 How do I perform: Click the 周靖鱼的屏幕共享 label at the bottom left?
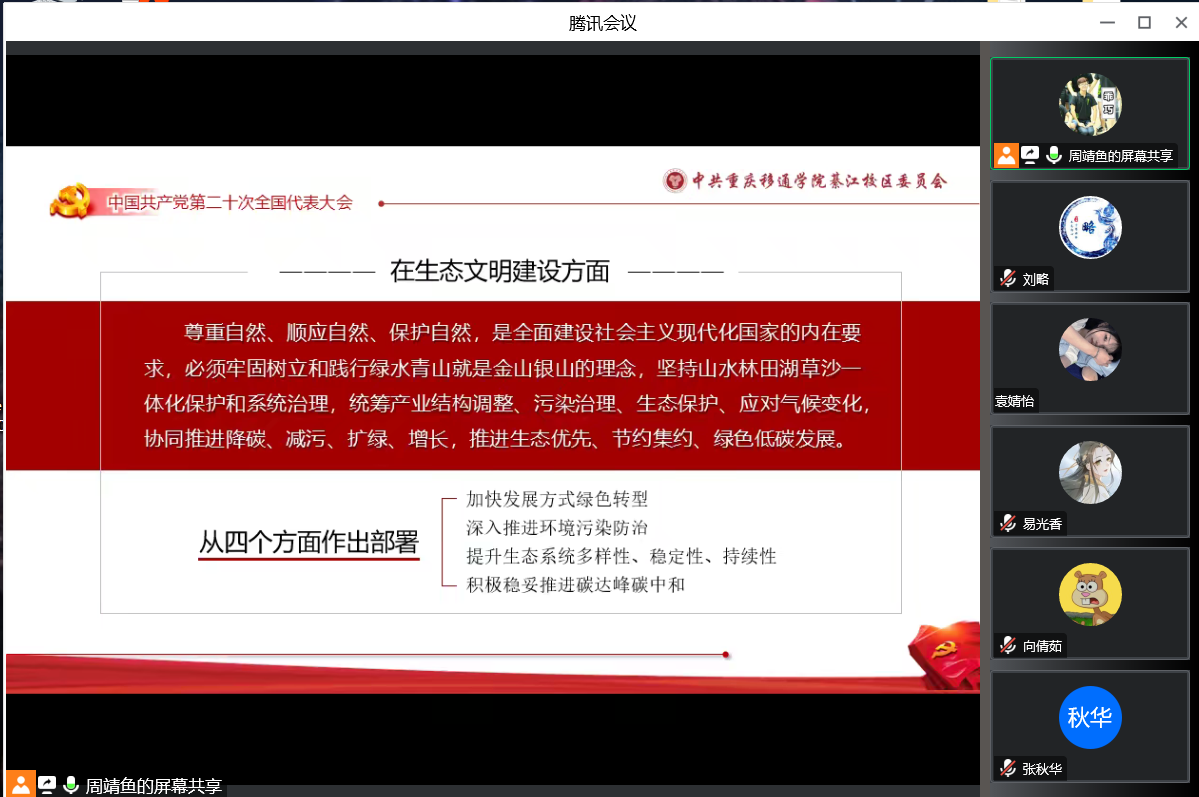coord(153,786)
